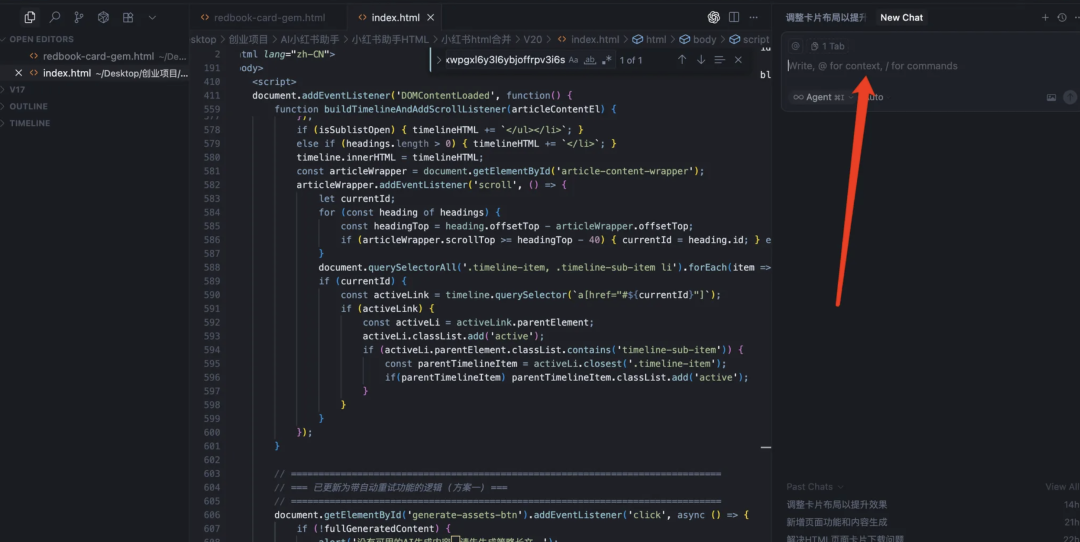Open the Search view icon
1080x542 pixels.
pos(55,17)
